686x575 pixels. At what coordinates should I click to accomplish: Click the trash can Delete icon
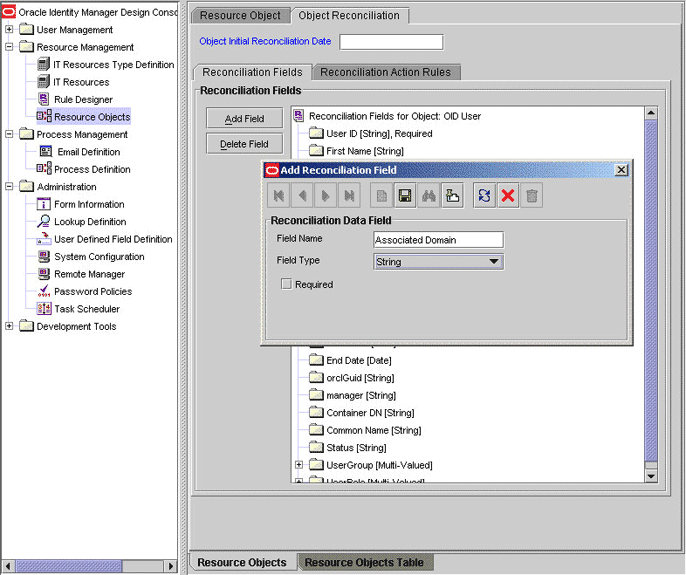point(532,196)
